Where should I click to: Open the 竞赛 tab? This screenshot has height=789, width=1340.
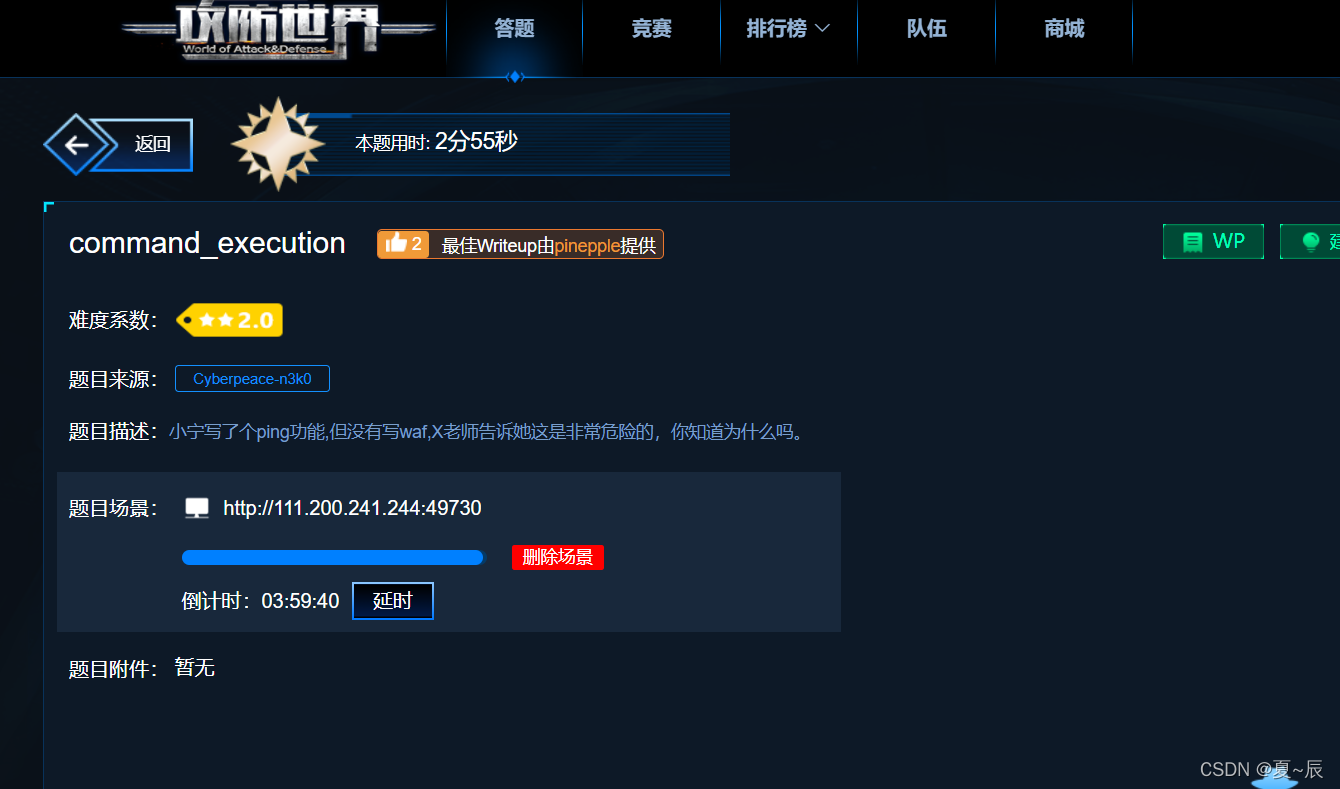click(651, 29)
